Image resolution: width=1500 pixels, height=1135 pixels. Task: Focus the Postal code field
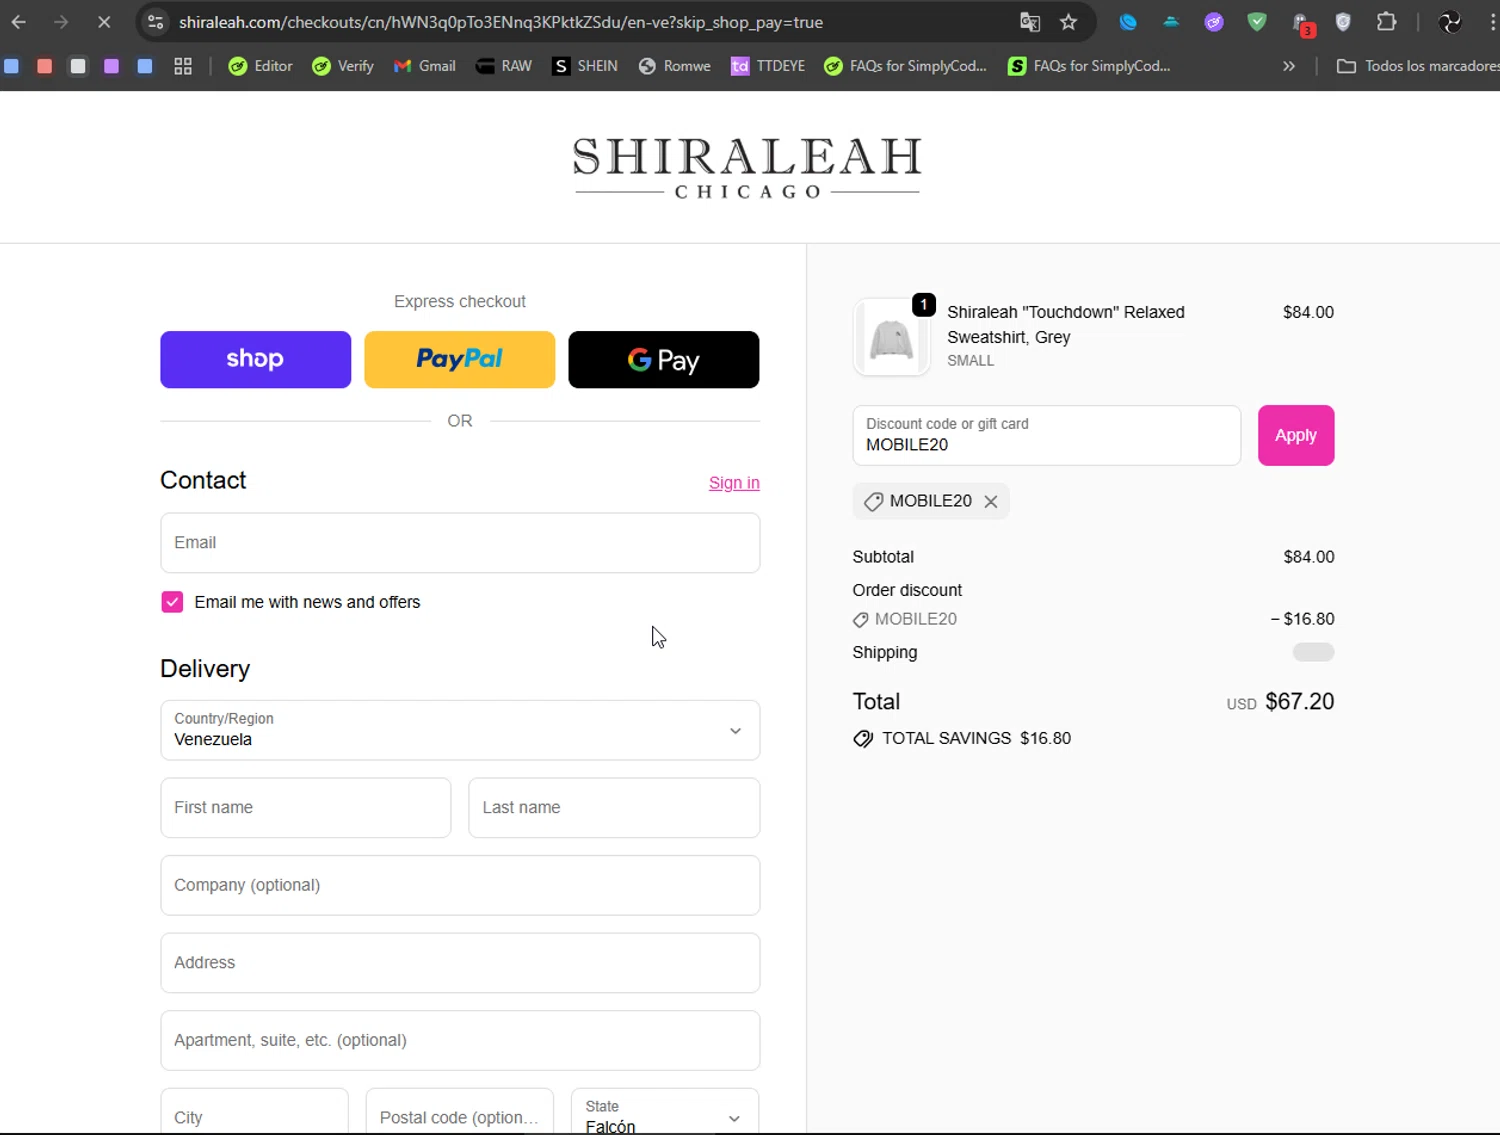pos(460,1112)
